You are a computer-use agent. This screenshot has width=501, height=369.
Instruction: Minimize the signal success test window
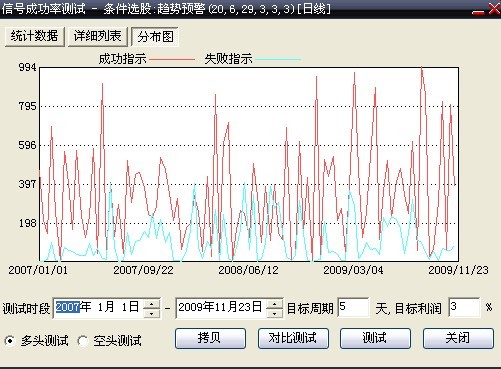(478, 10)
